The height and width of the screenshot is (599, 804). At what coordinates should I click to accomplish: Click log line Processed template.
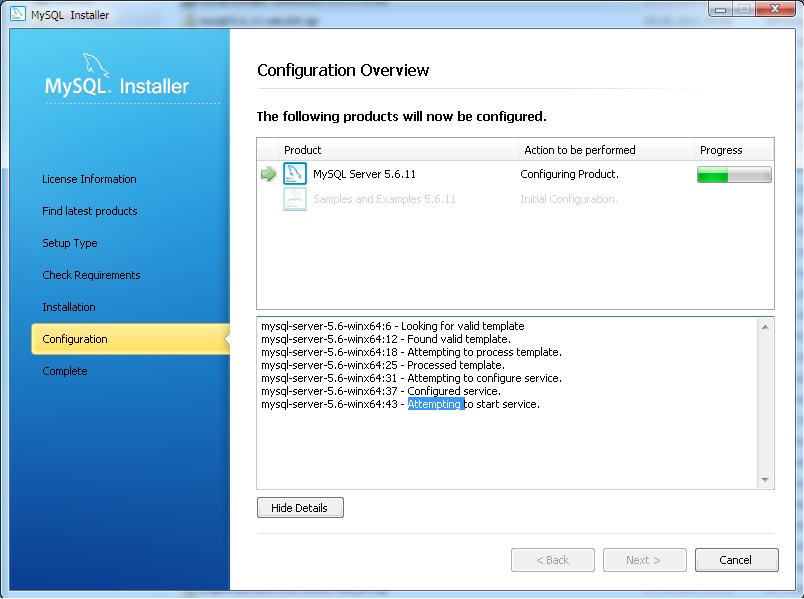pos(383,365)
